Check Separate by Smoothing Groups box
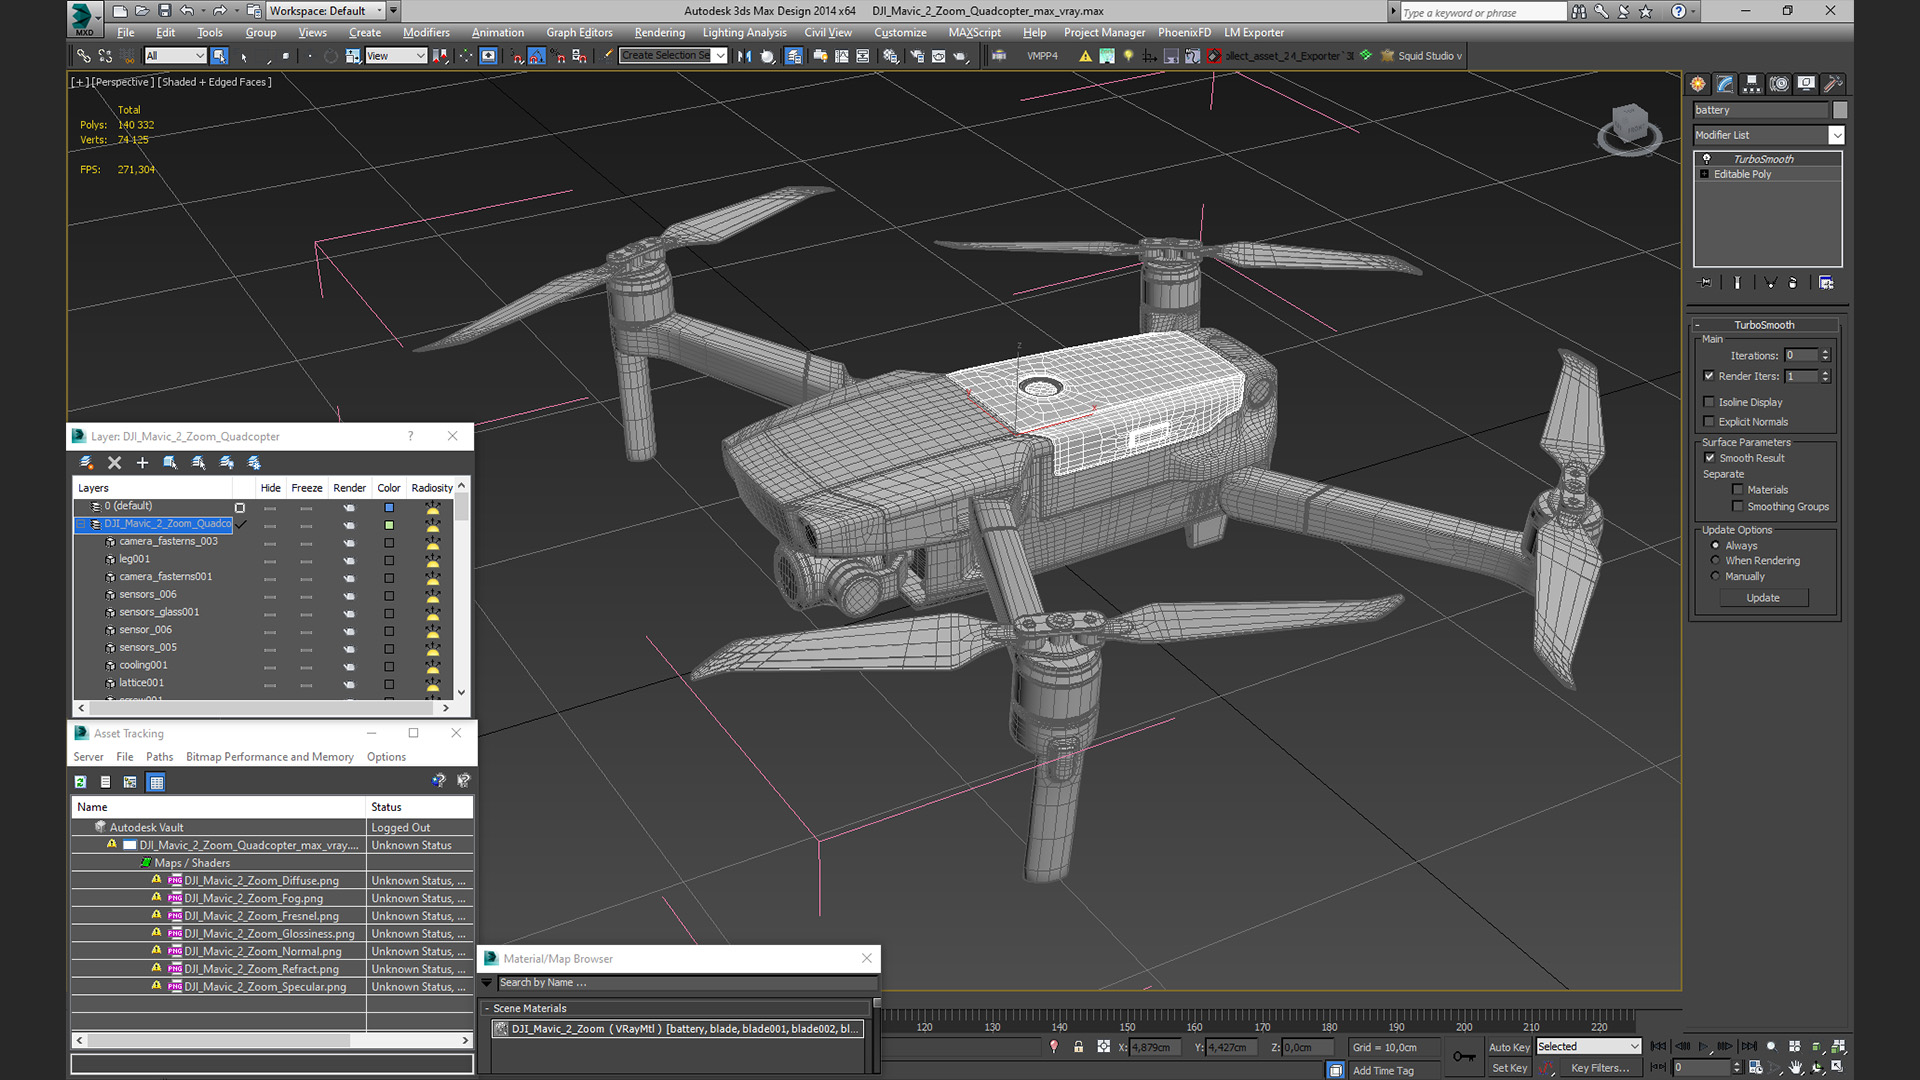This screenshot has width=1920, height=1080. 1738,507
